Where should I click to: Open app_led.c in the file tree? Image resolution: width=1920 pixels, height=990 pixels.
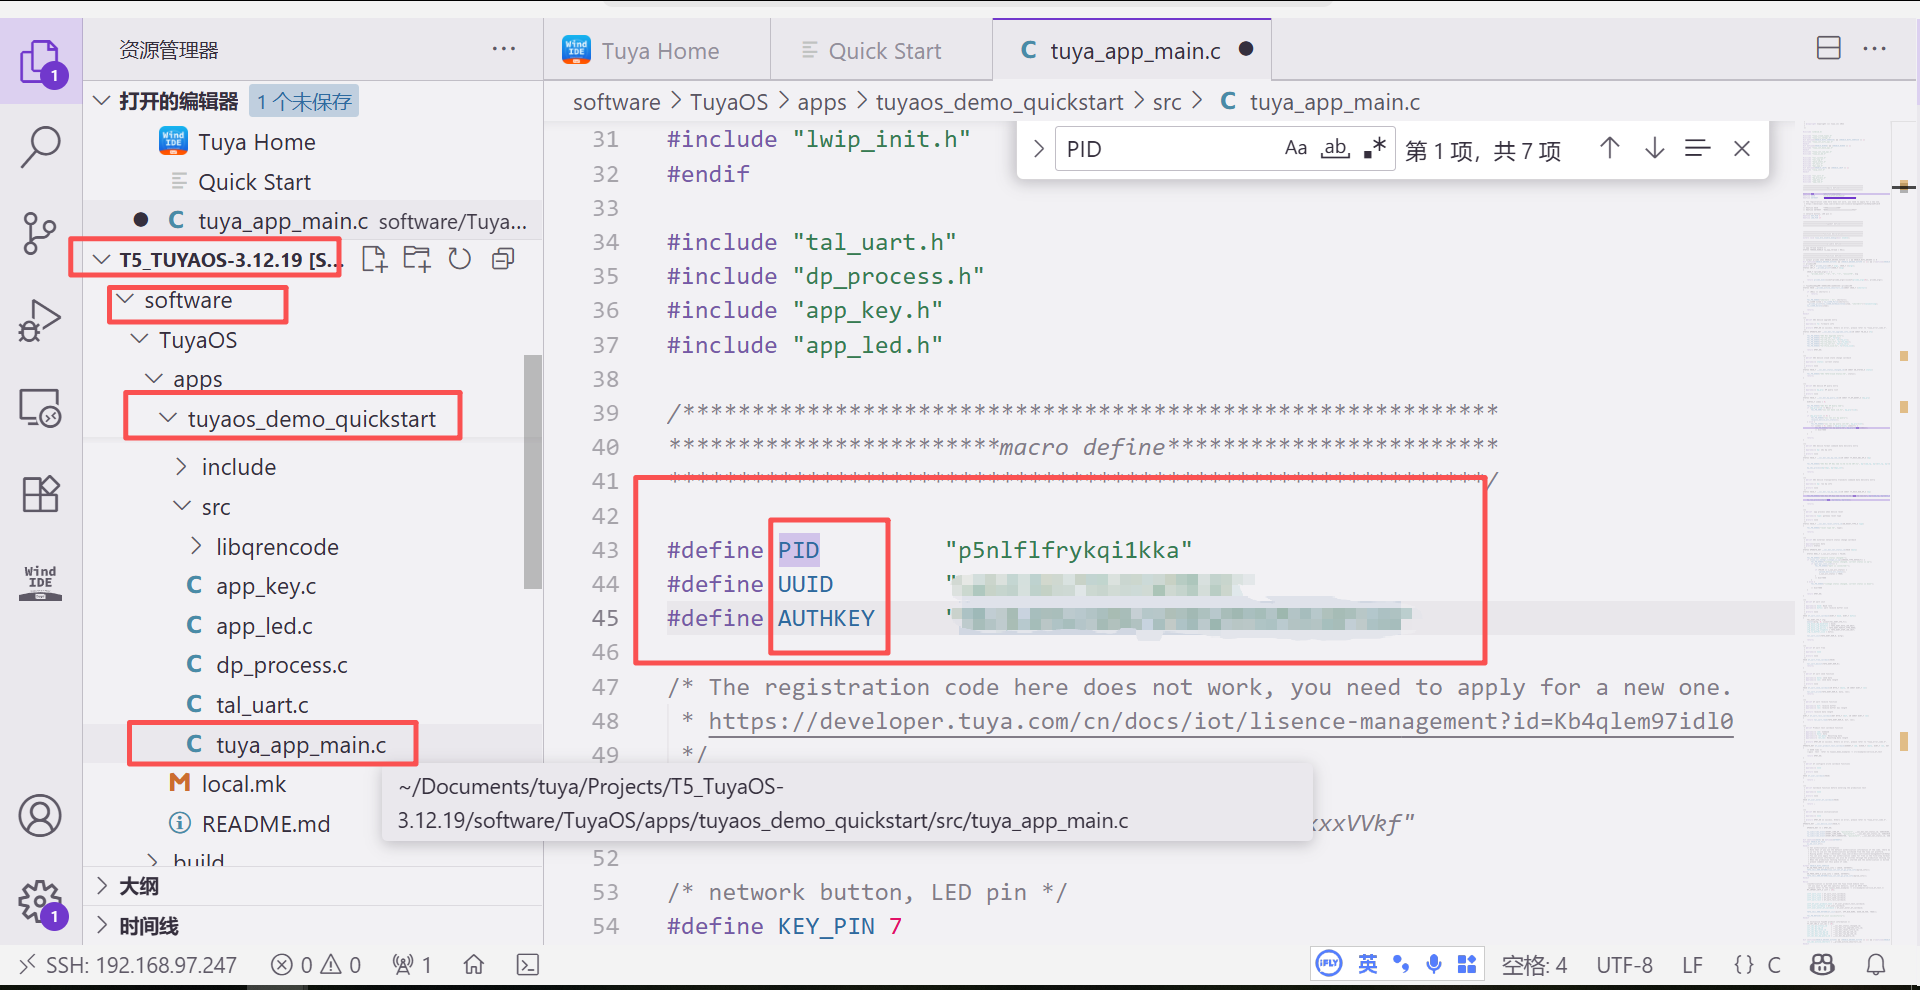coord(264,626)
